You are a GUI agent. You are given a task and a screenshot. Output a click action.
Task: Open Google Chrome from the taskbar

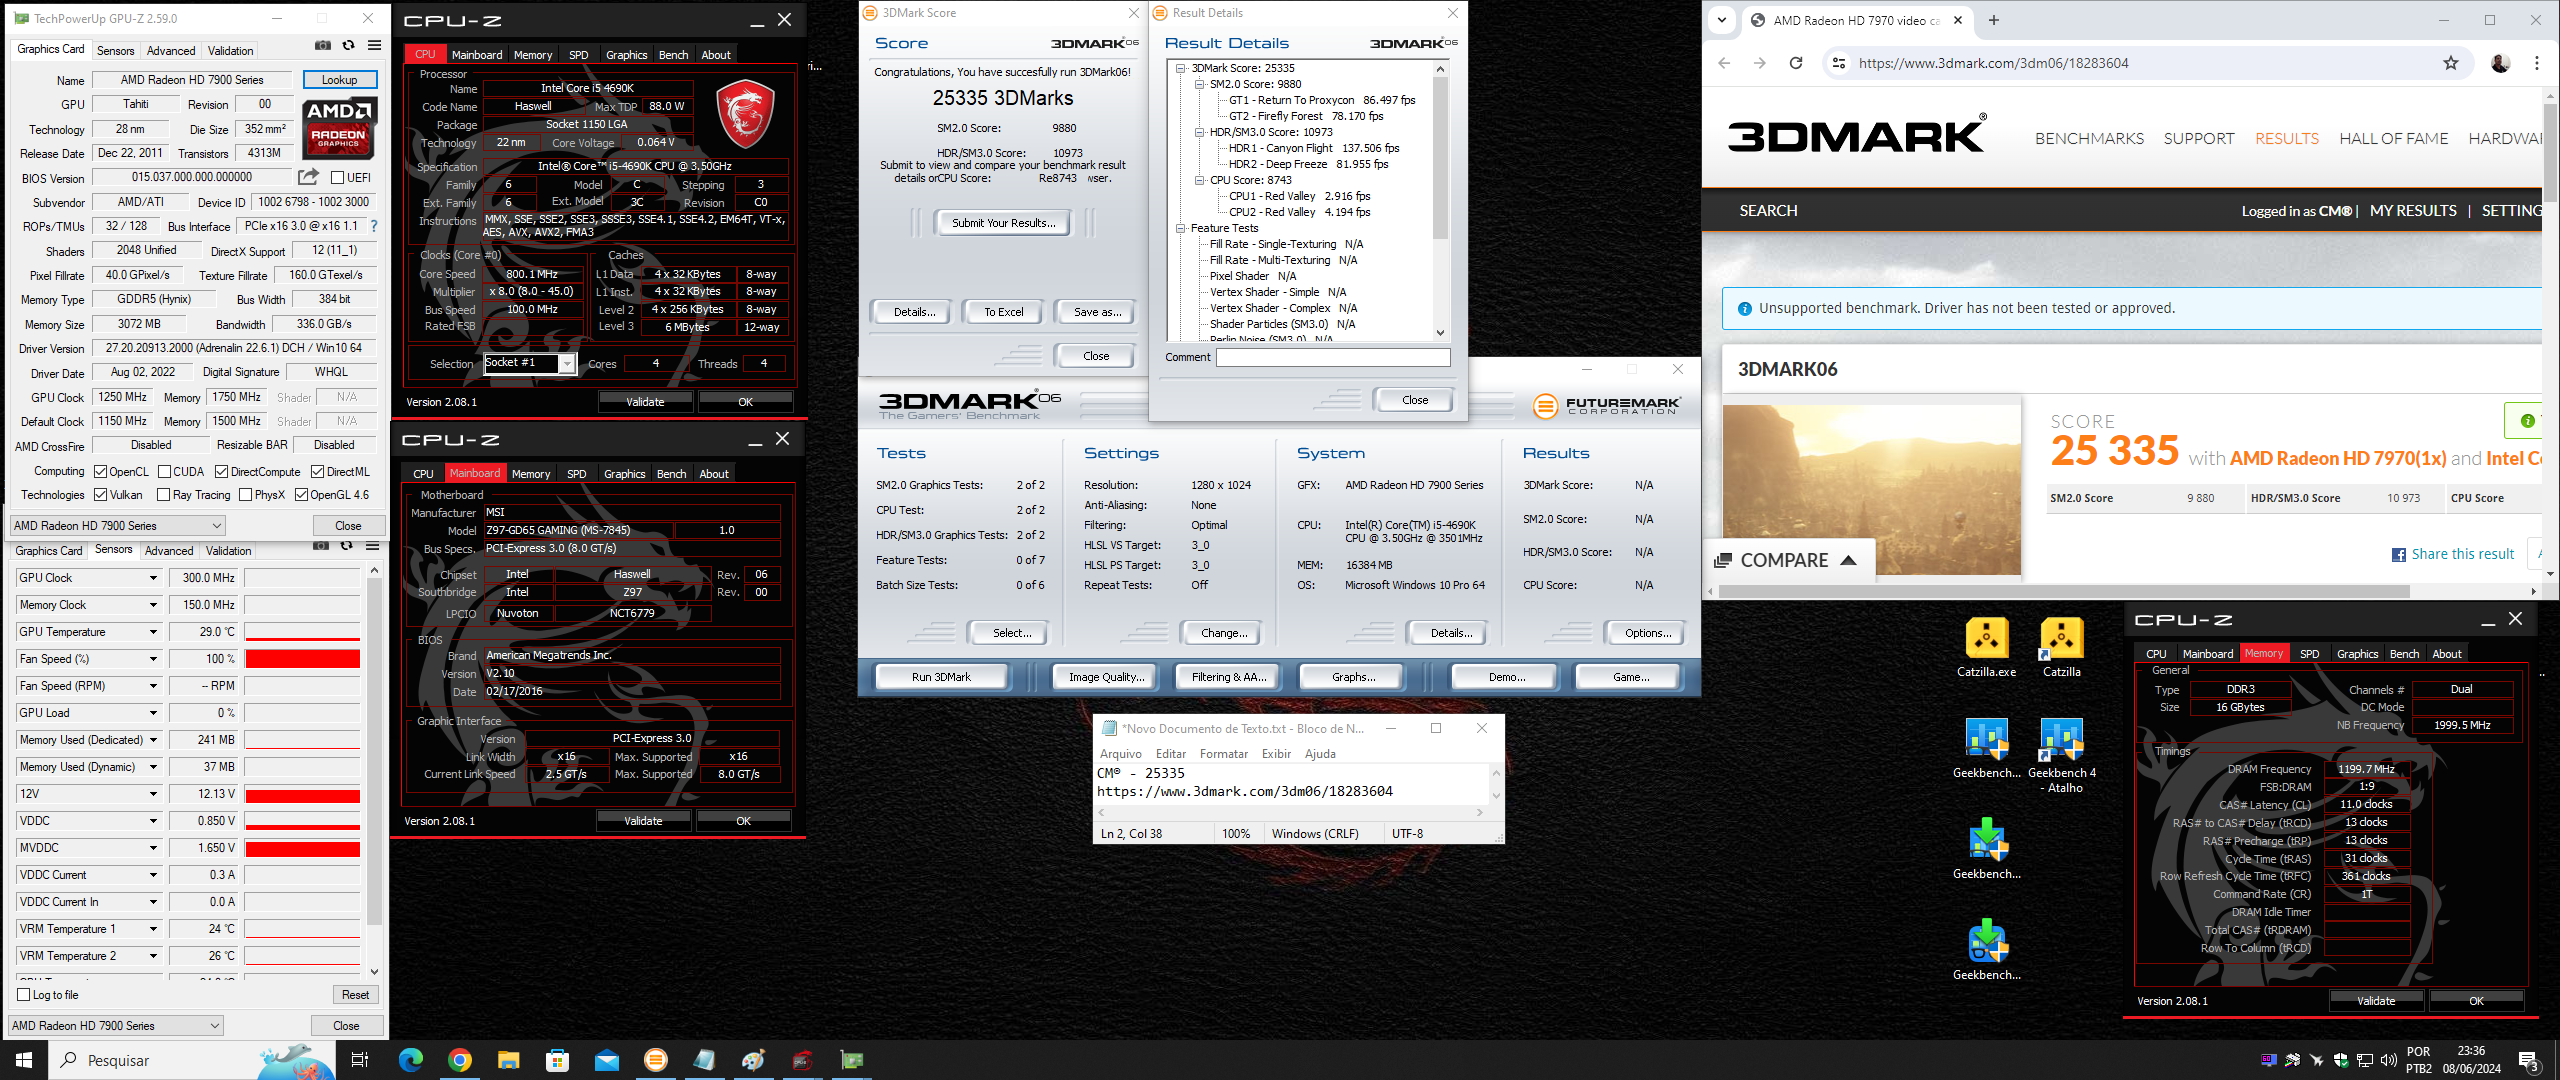coord(460,1060)
